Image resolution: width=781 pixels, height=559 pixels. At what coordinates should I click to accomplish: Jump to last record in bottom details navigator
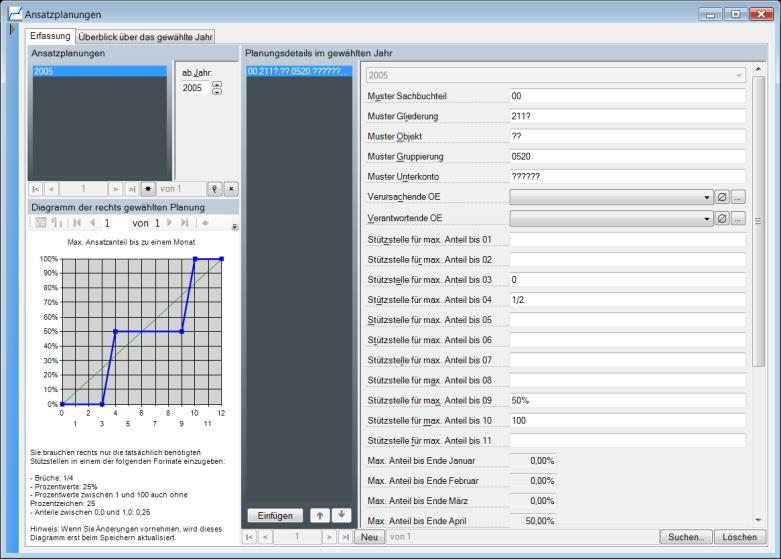(x=345, y=537)
